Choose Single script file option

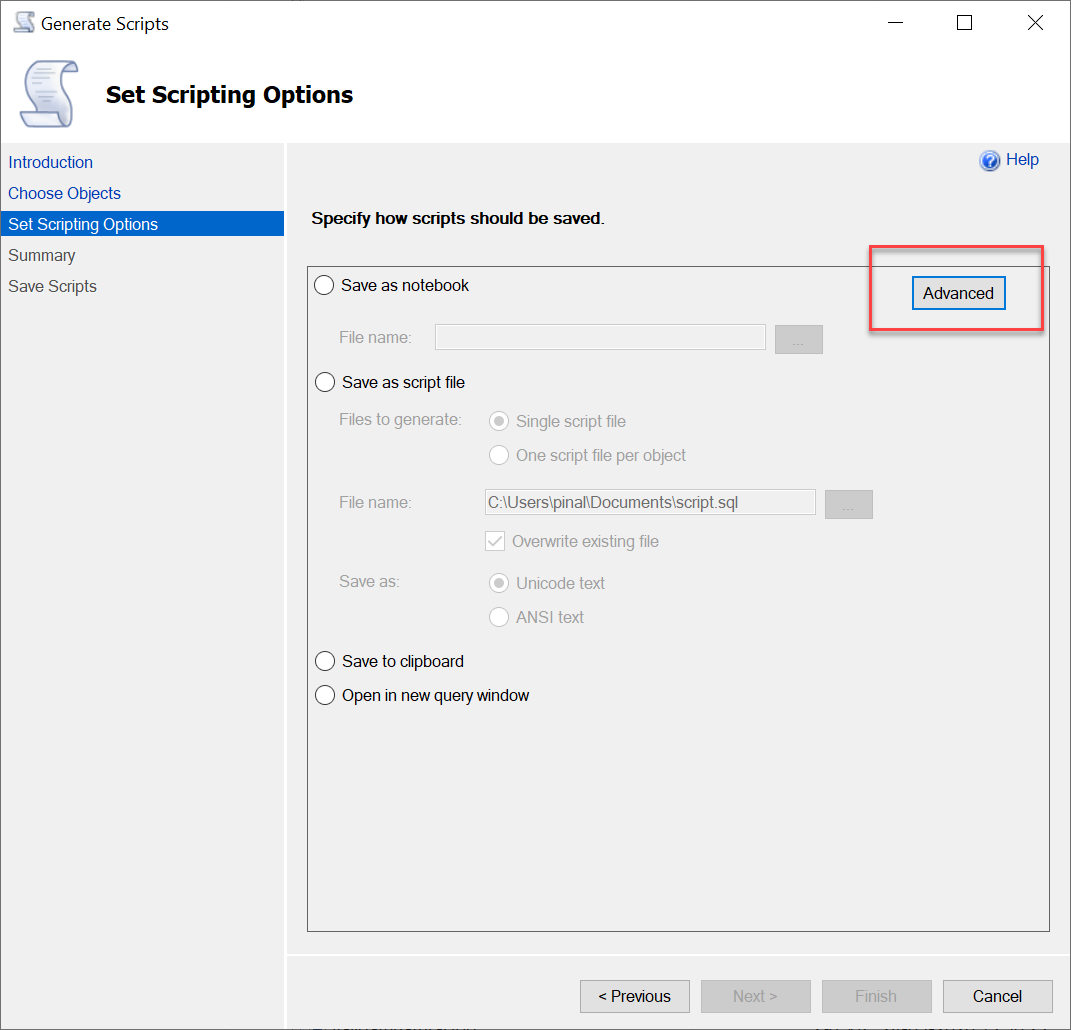pyautogui.click(x=499, y=421)
